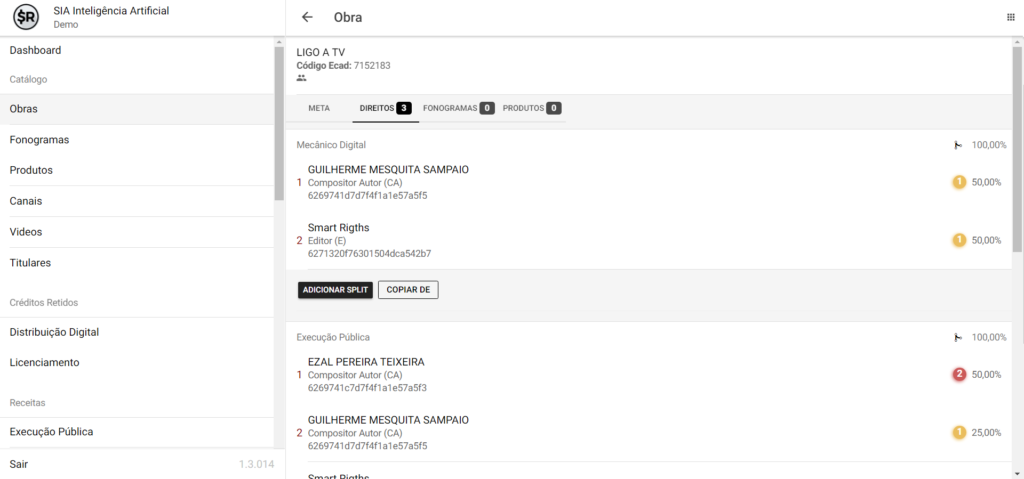Click the main content vertical scrollbar
Image resolution: width=1024 pixels, height=479 pixels.
1017,150
